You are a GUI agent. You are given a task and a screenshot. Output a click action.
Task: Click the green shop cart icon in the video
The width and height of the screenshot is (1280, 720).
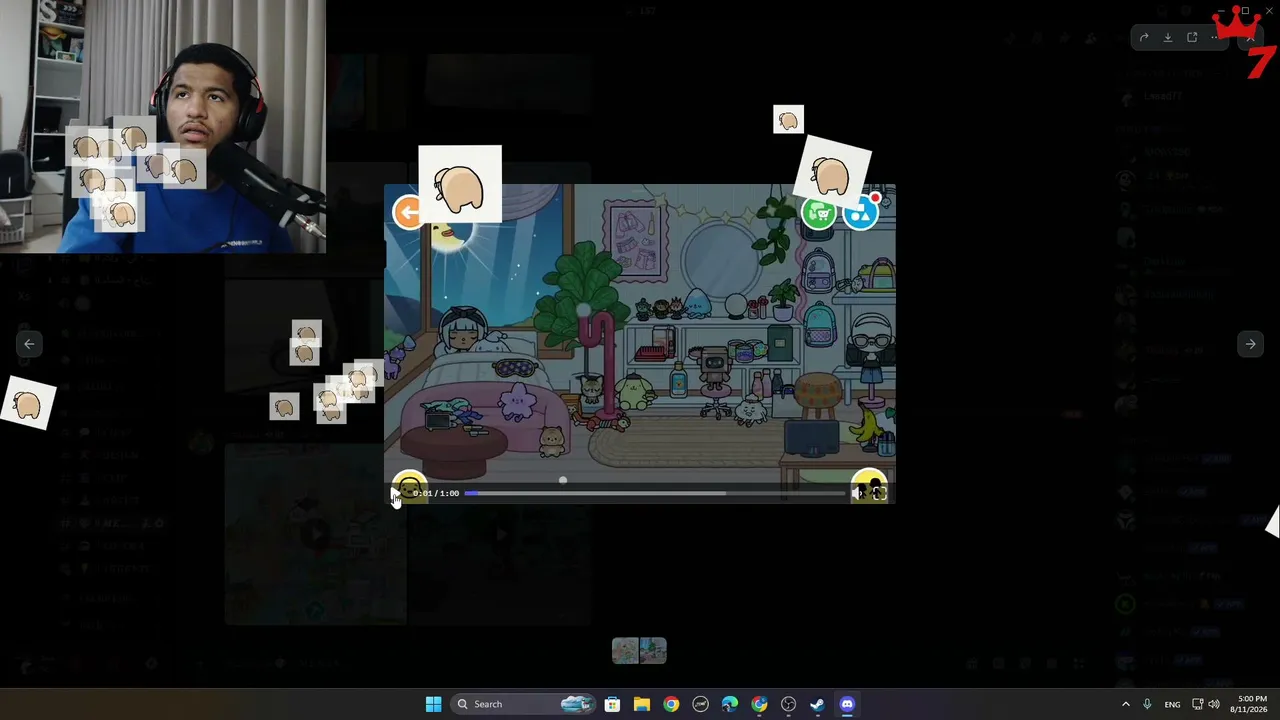[819, 213]
